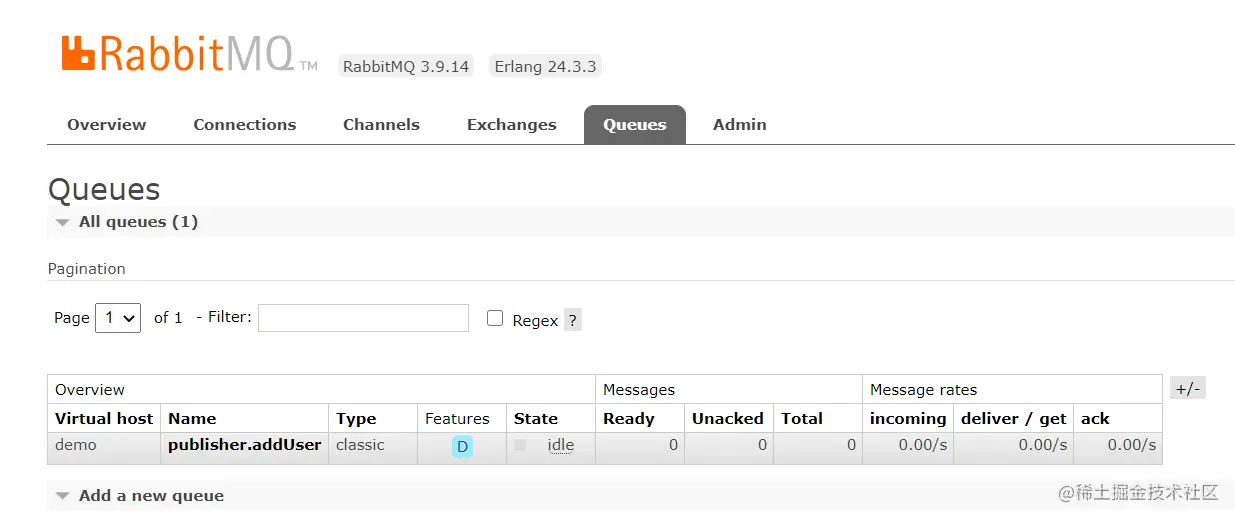Focus the Filter text field
The height and width of the screenshot is (519, 1235).
click(x=363, y=318)
